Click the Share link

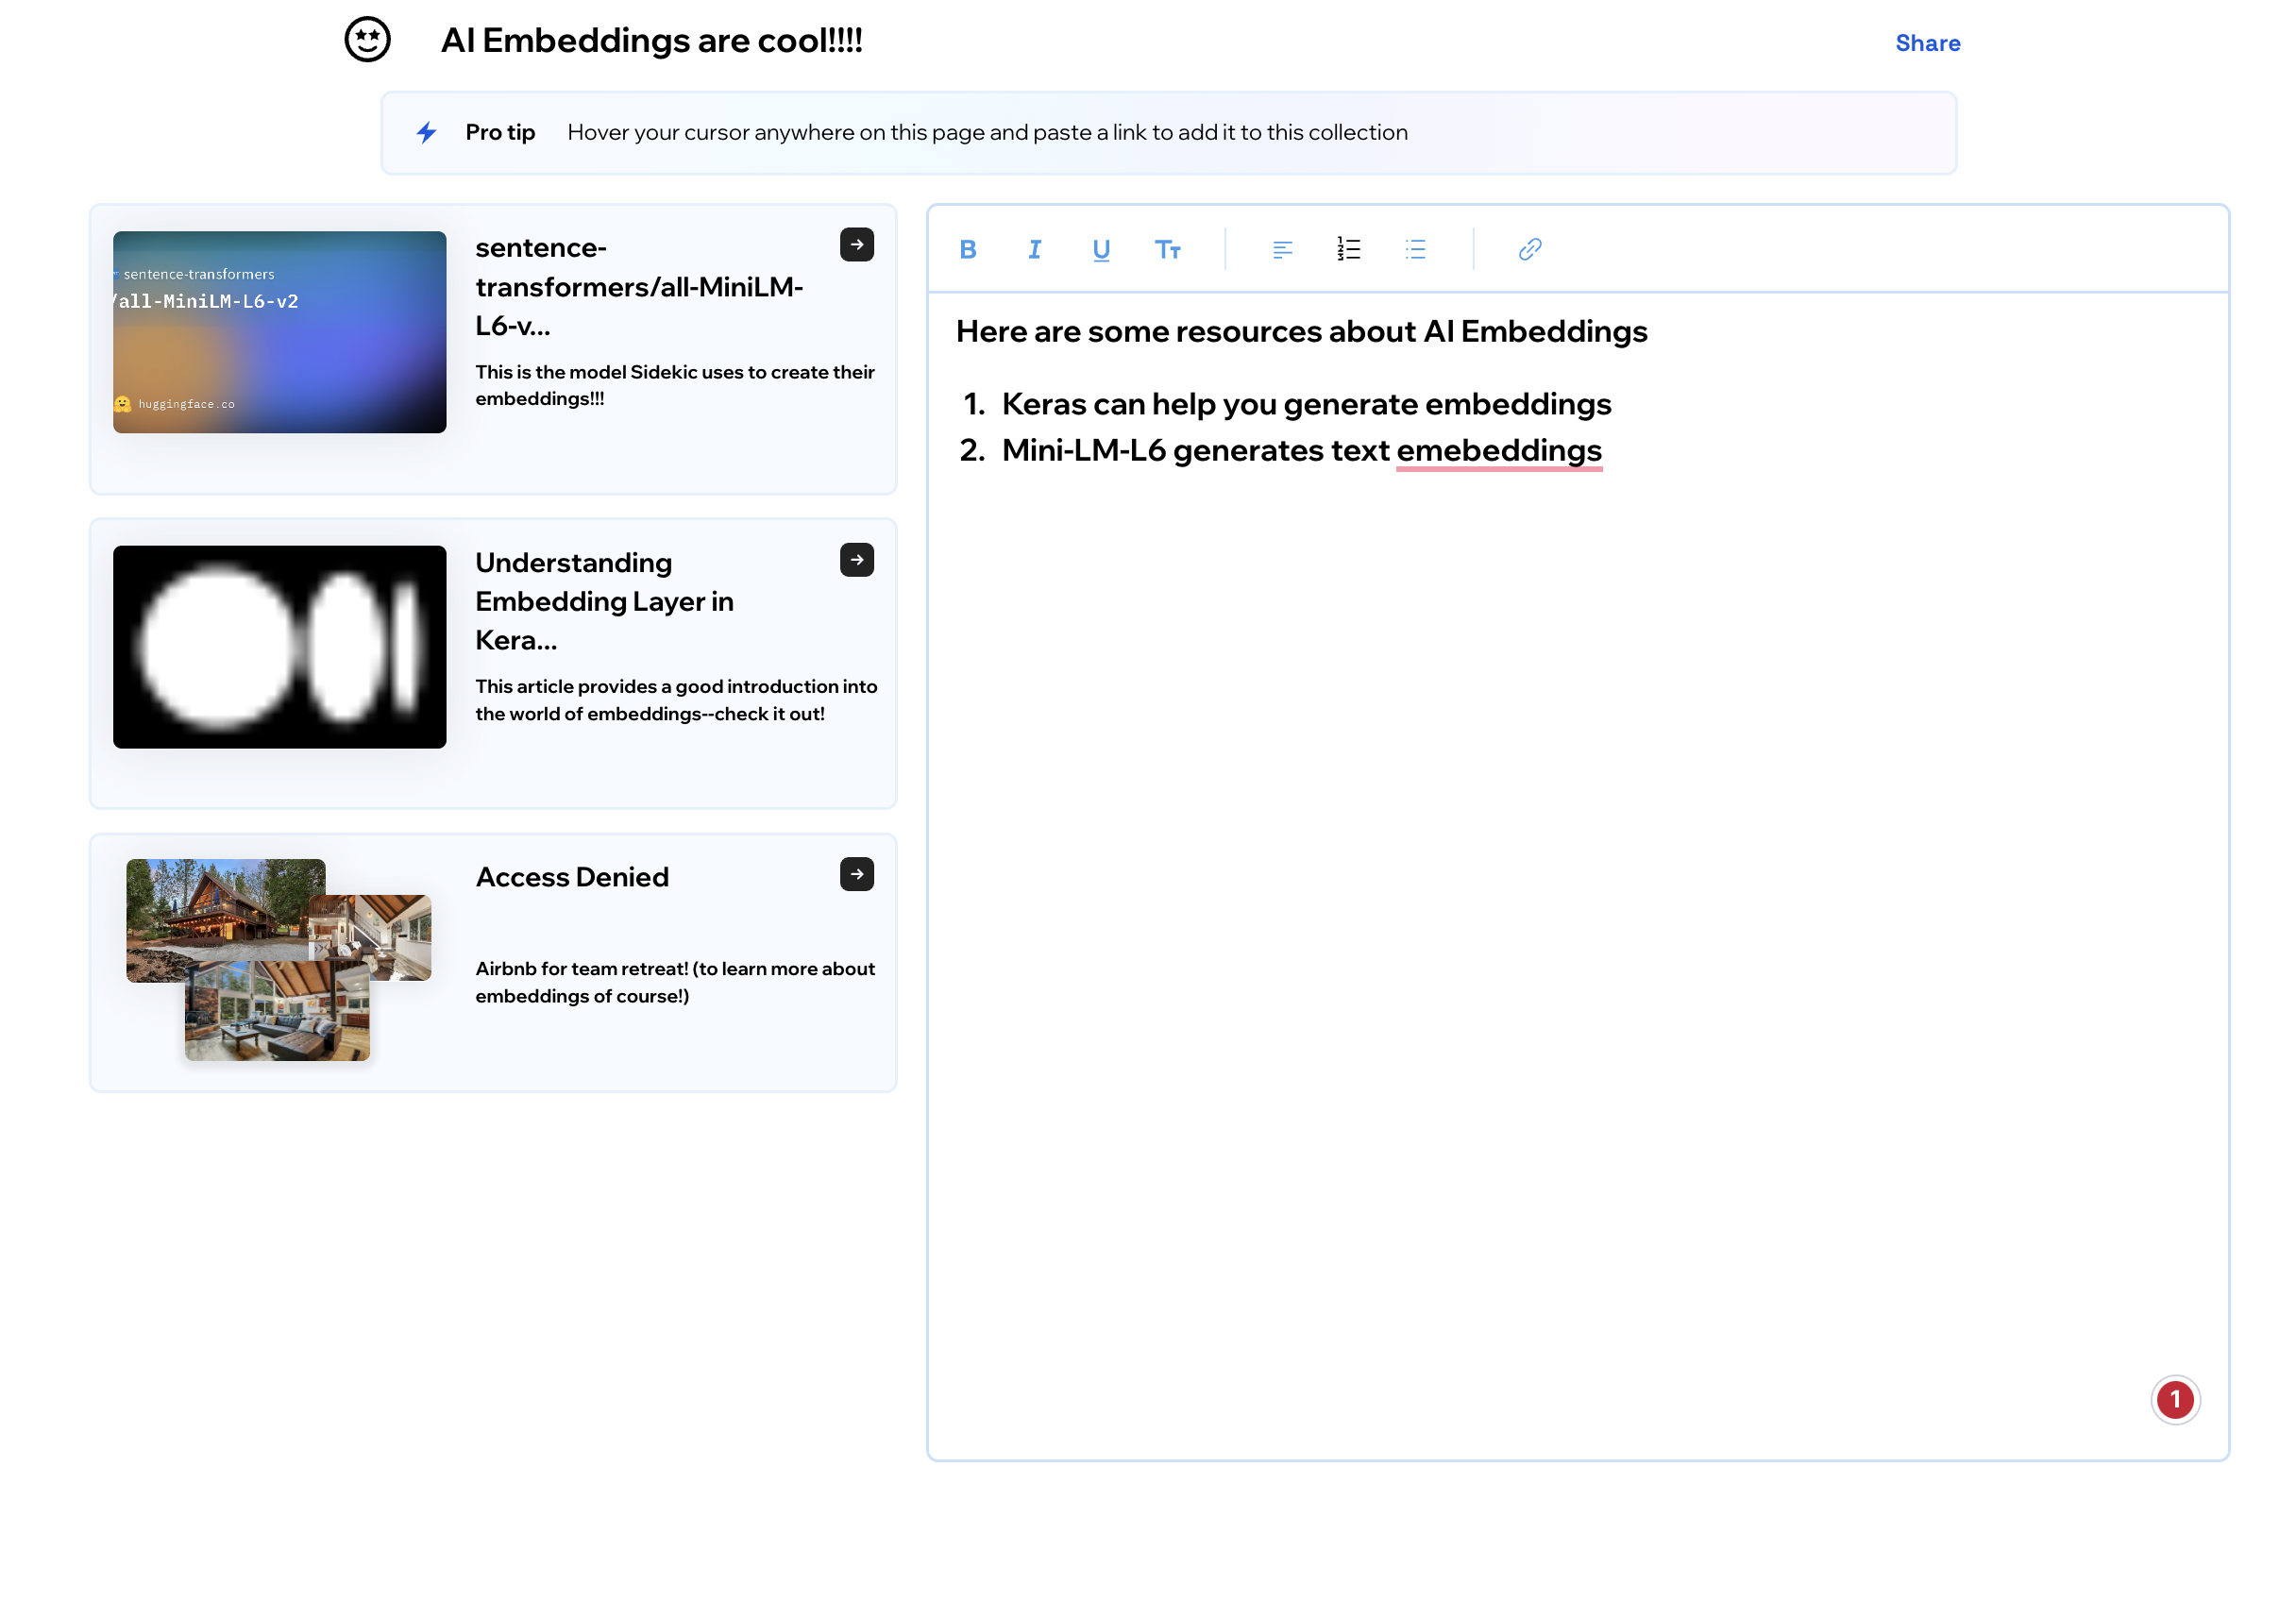coord(1927,43)
